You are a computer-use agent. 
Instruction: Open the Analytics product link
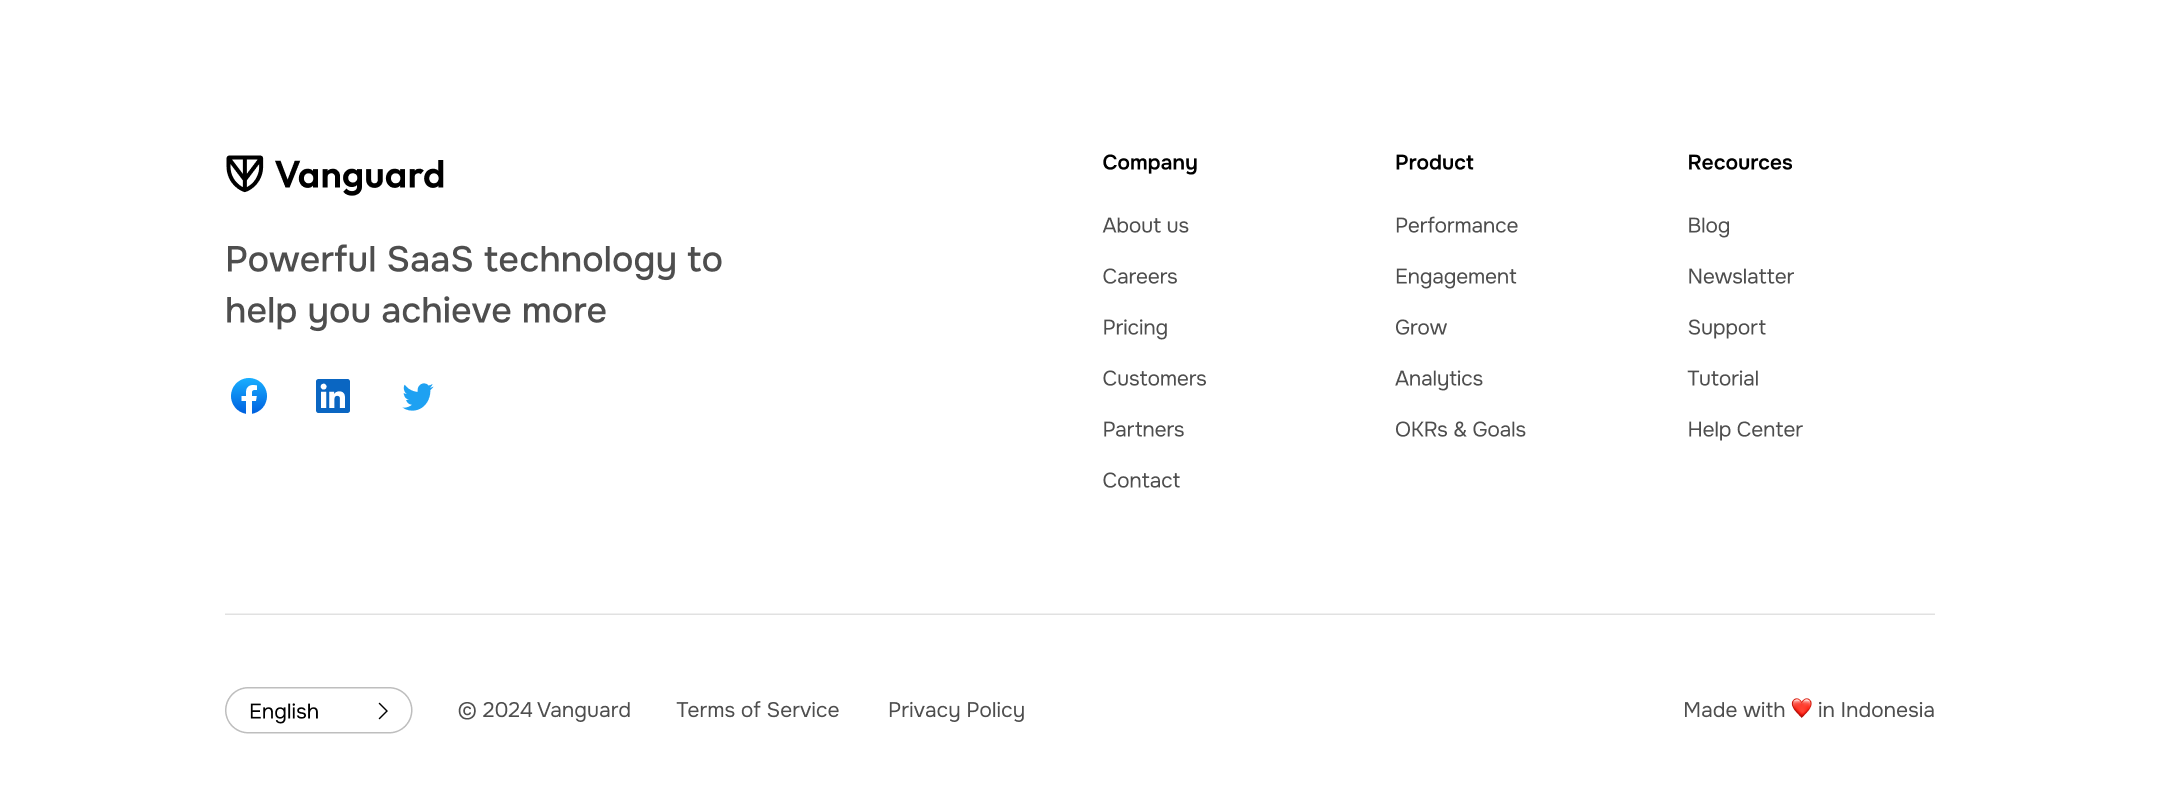coord(1438,378)
